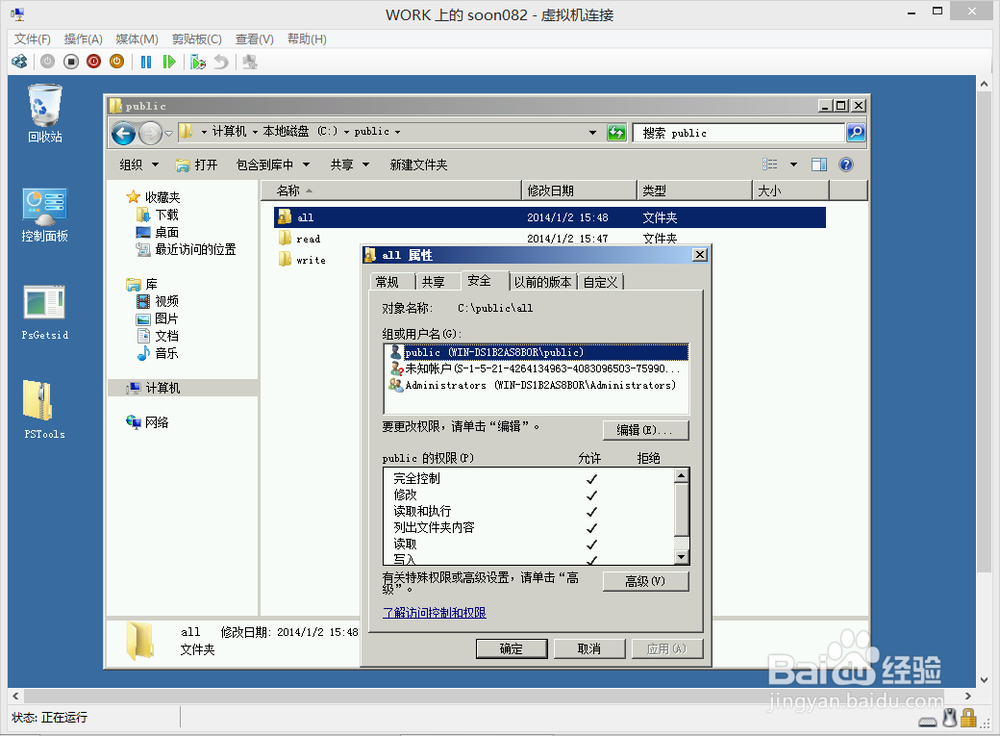This screenshot has width=1000, height=736.
Task: Switch to the 共享 tab in properties
Action: tap(438, 282)
